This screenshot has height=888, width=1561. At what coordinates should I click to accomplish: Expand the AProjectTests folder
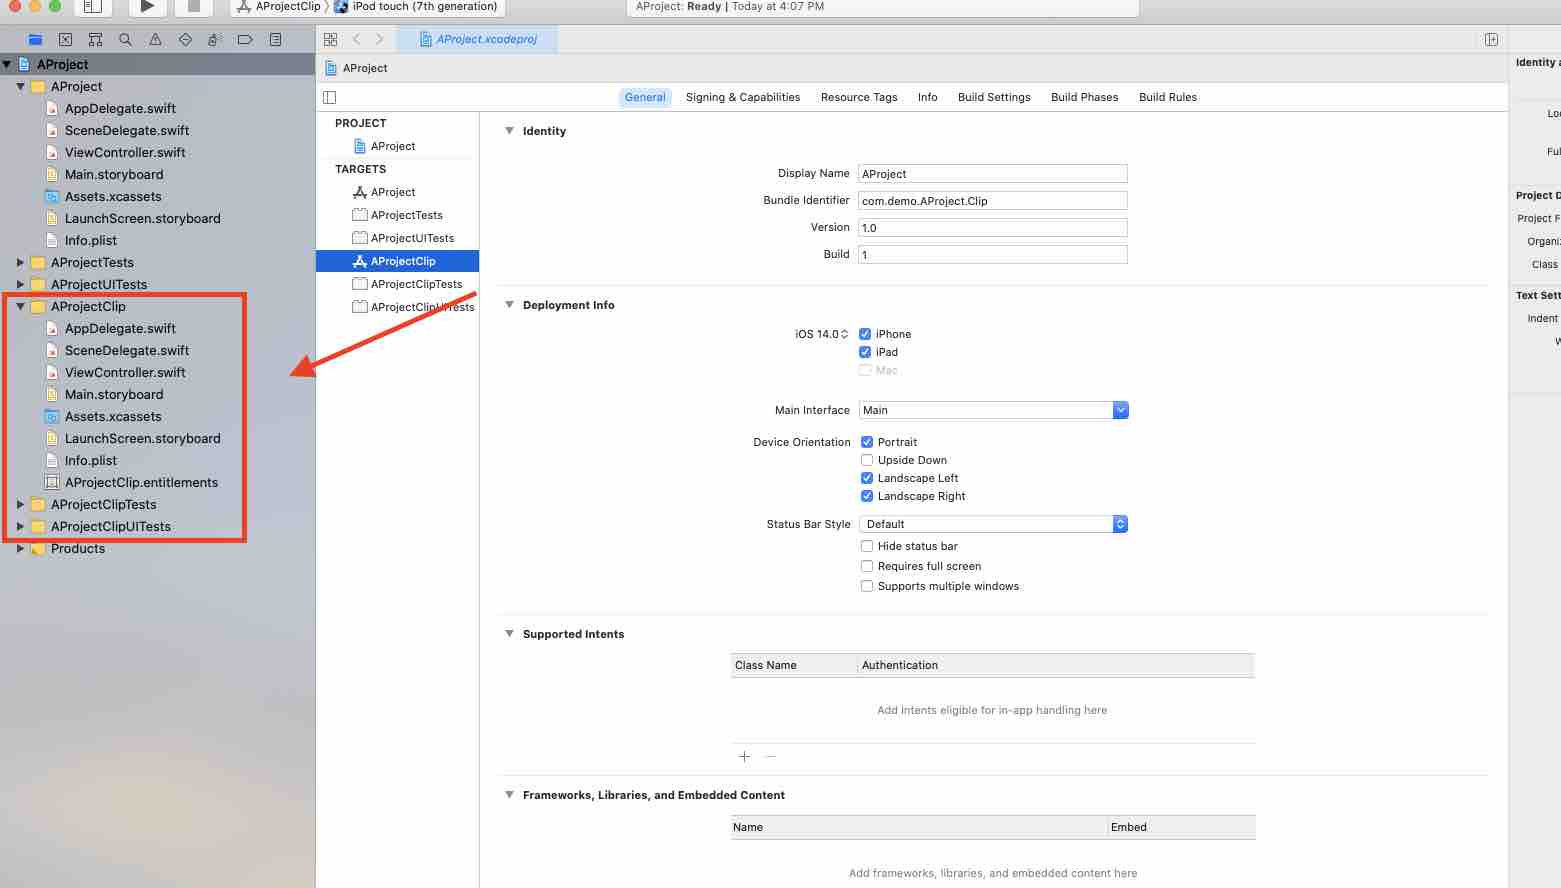[20, 262]
